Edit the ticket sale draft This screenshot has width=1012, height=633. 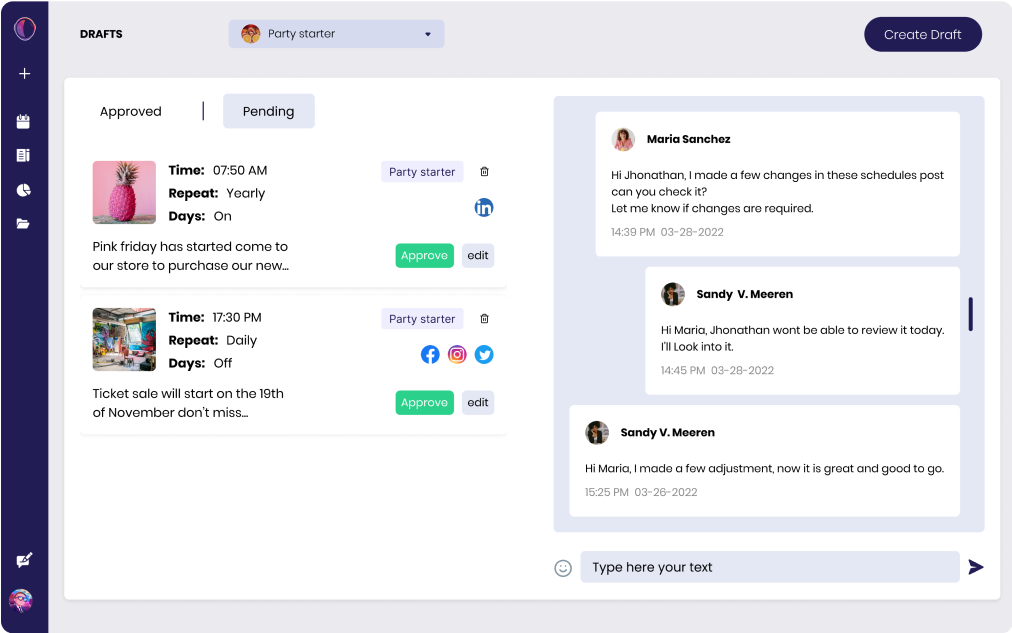(478, 403)
